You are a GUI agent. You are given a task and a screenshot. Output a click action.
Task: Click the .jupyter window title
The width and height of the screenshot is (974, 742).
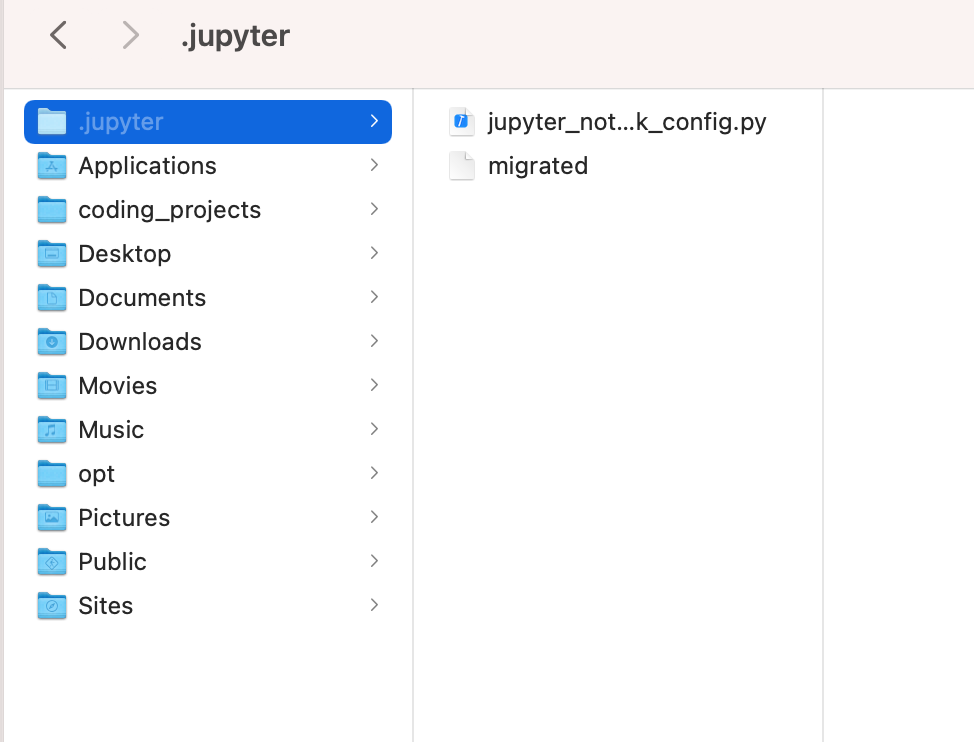click(235, 36)
